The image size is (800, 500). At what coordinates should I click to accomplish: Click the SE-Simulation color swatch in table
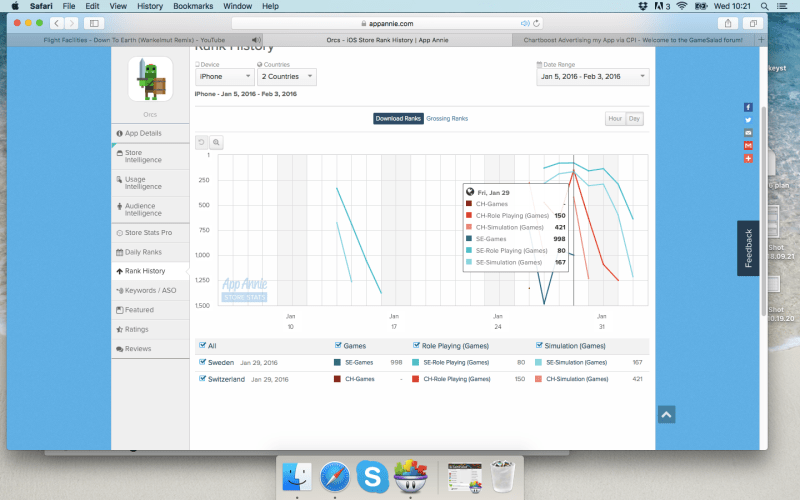(538, 362)
